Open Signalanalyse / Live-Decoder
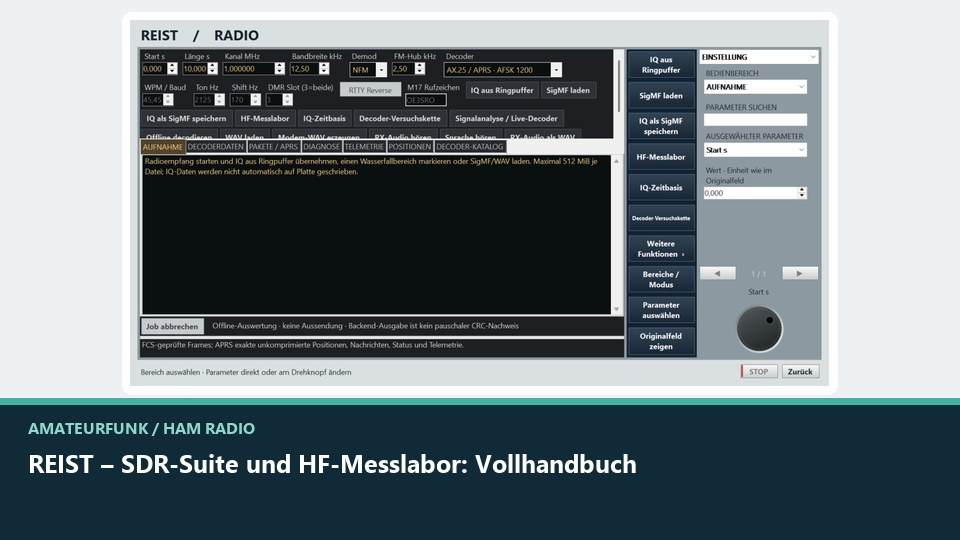Image resolution: width=960 pixels, height=540 pixels. [506, 119]
